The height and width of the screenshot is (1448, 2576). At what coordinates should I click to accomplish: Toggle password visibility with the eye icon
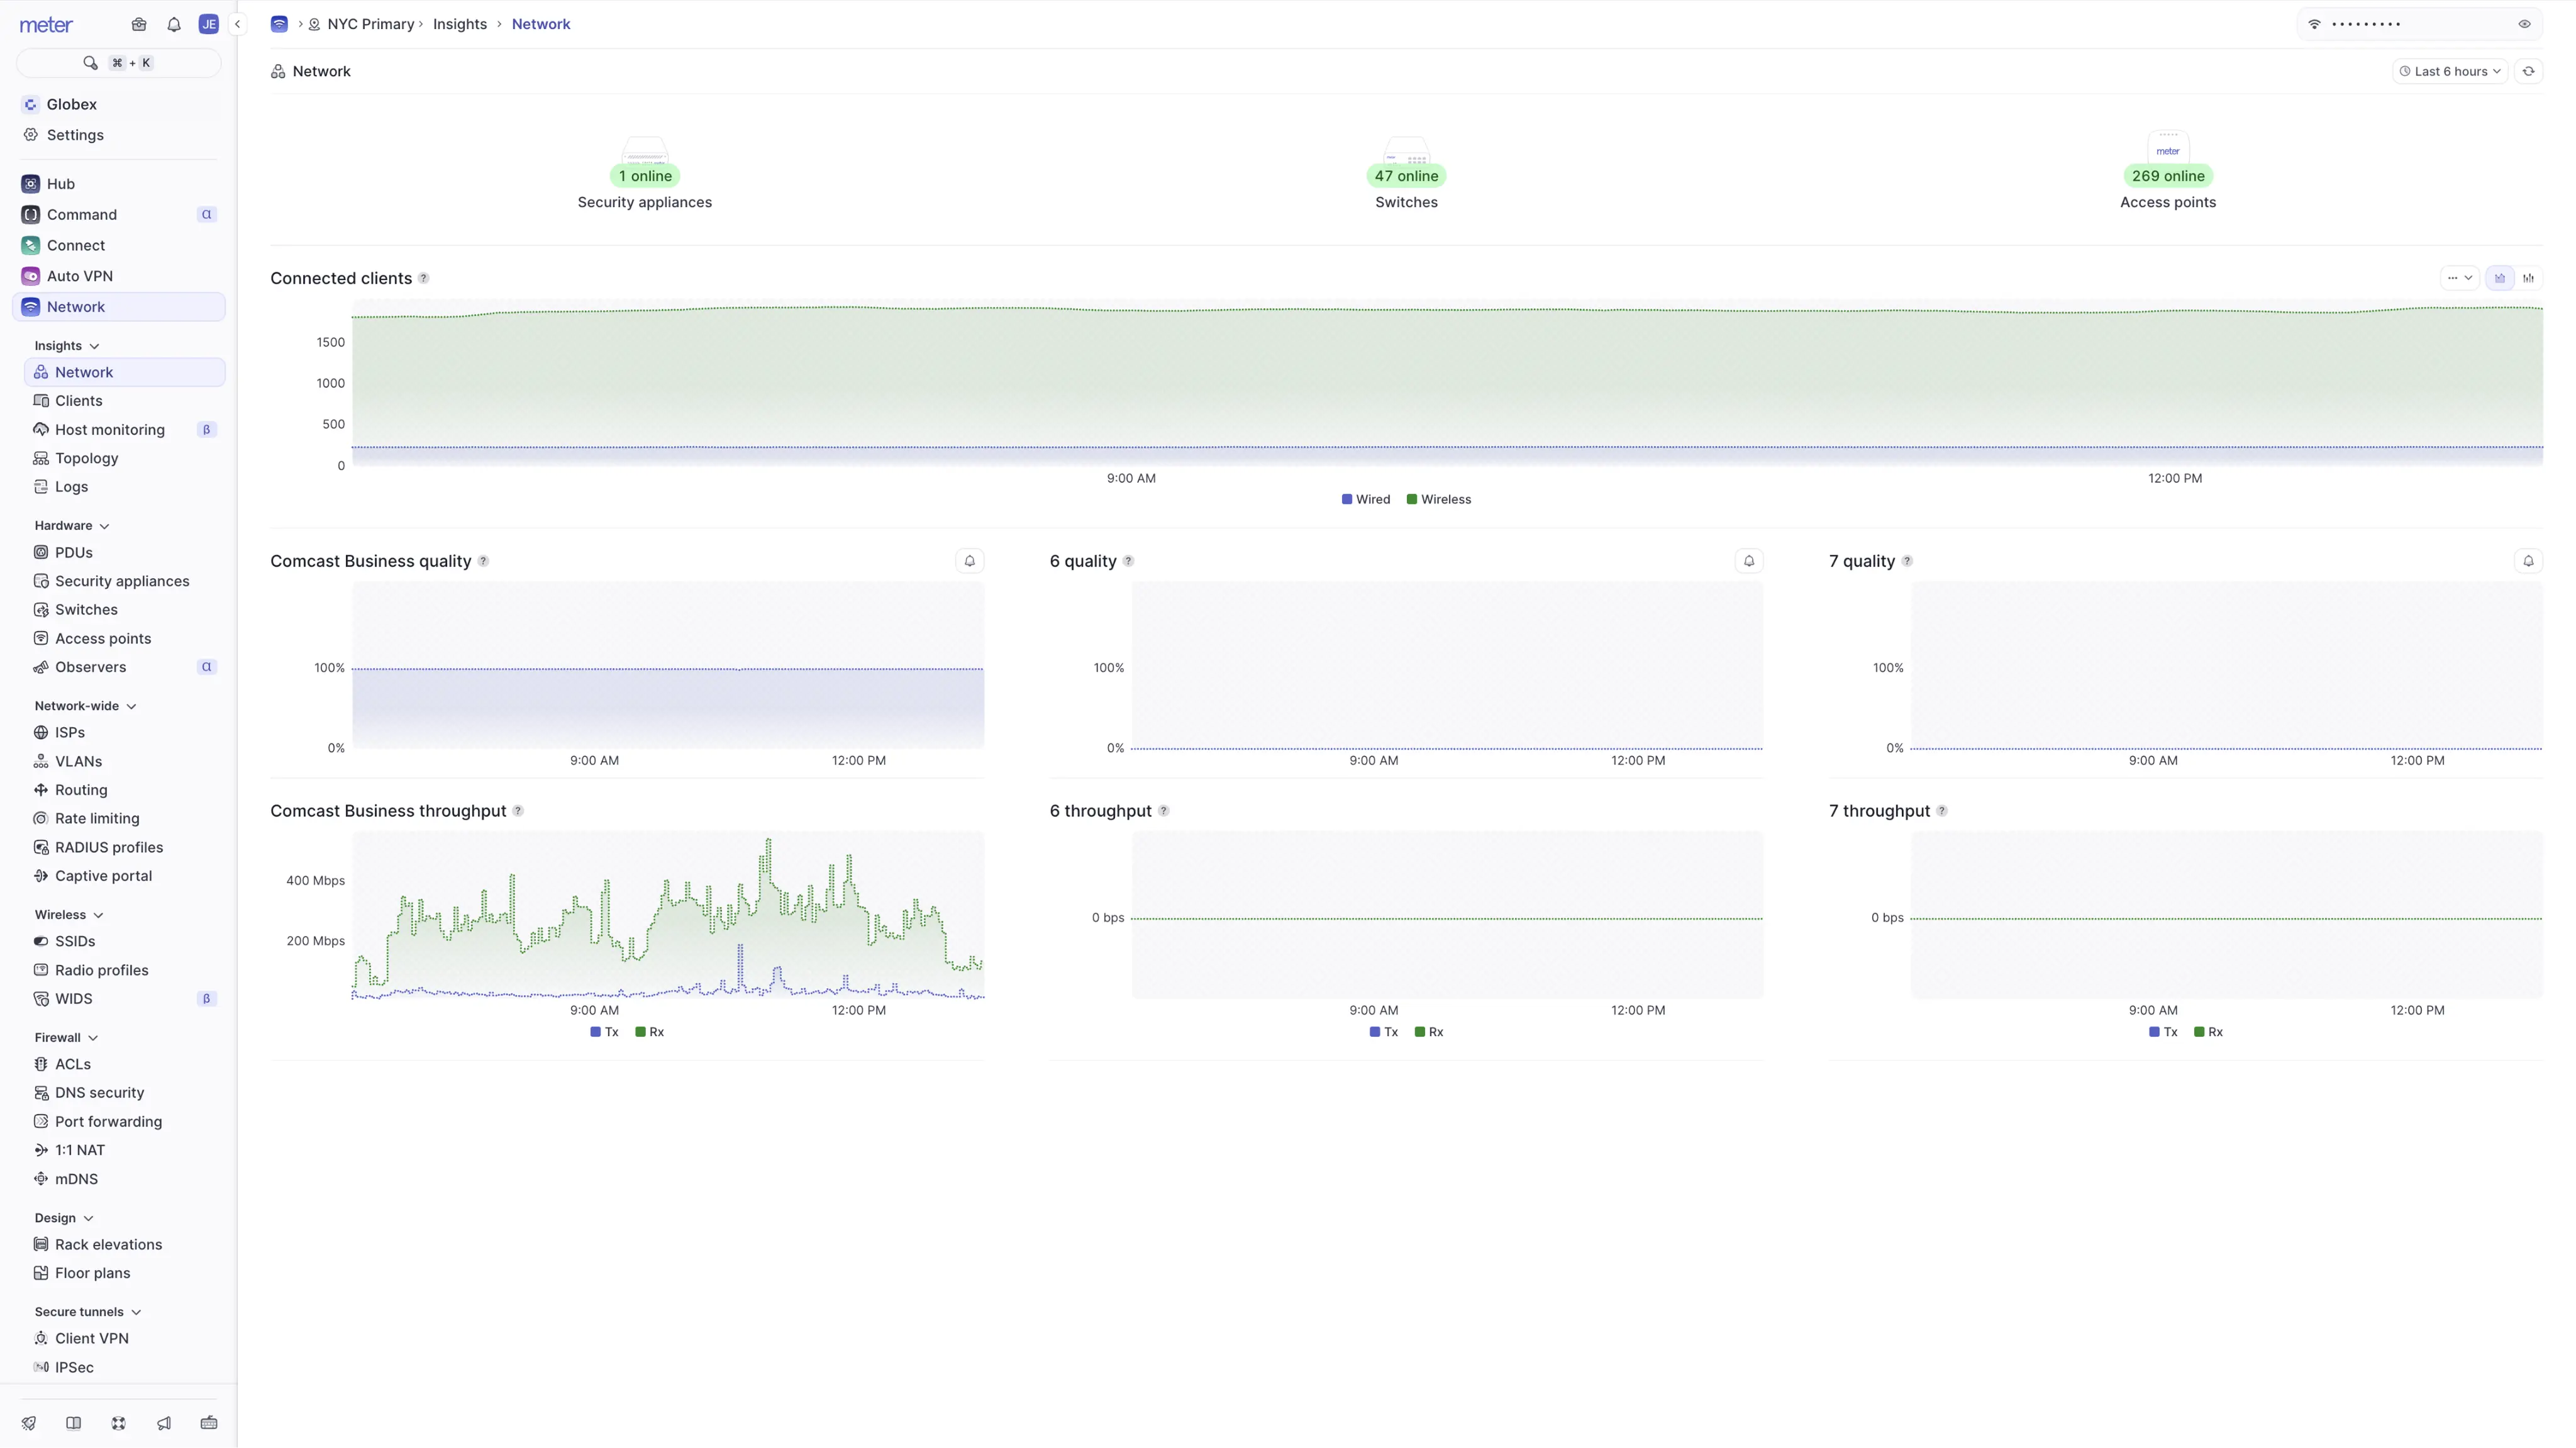point(2525,24)
